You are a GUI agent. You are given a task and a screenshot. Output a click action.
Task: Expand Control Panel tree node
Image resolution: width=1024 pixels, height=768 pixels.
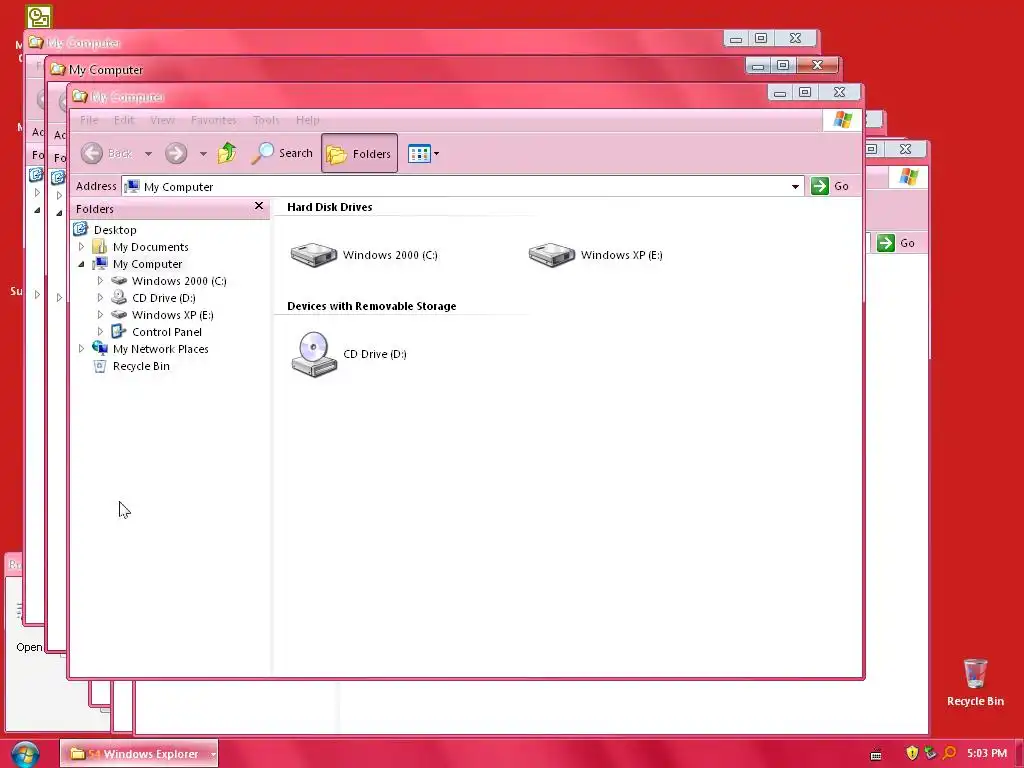100,332
